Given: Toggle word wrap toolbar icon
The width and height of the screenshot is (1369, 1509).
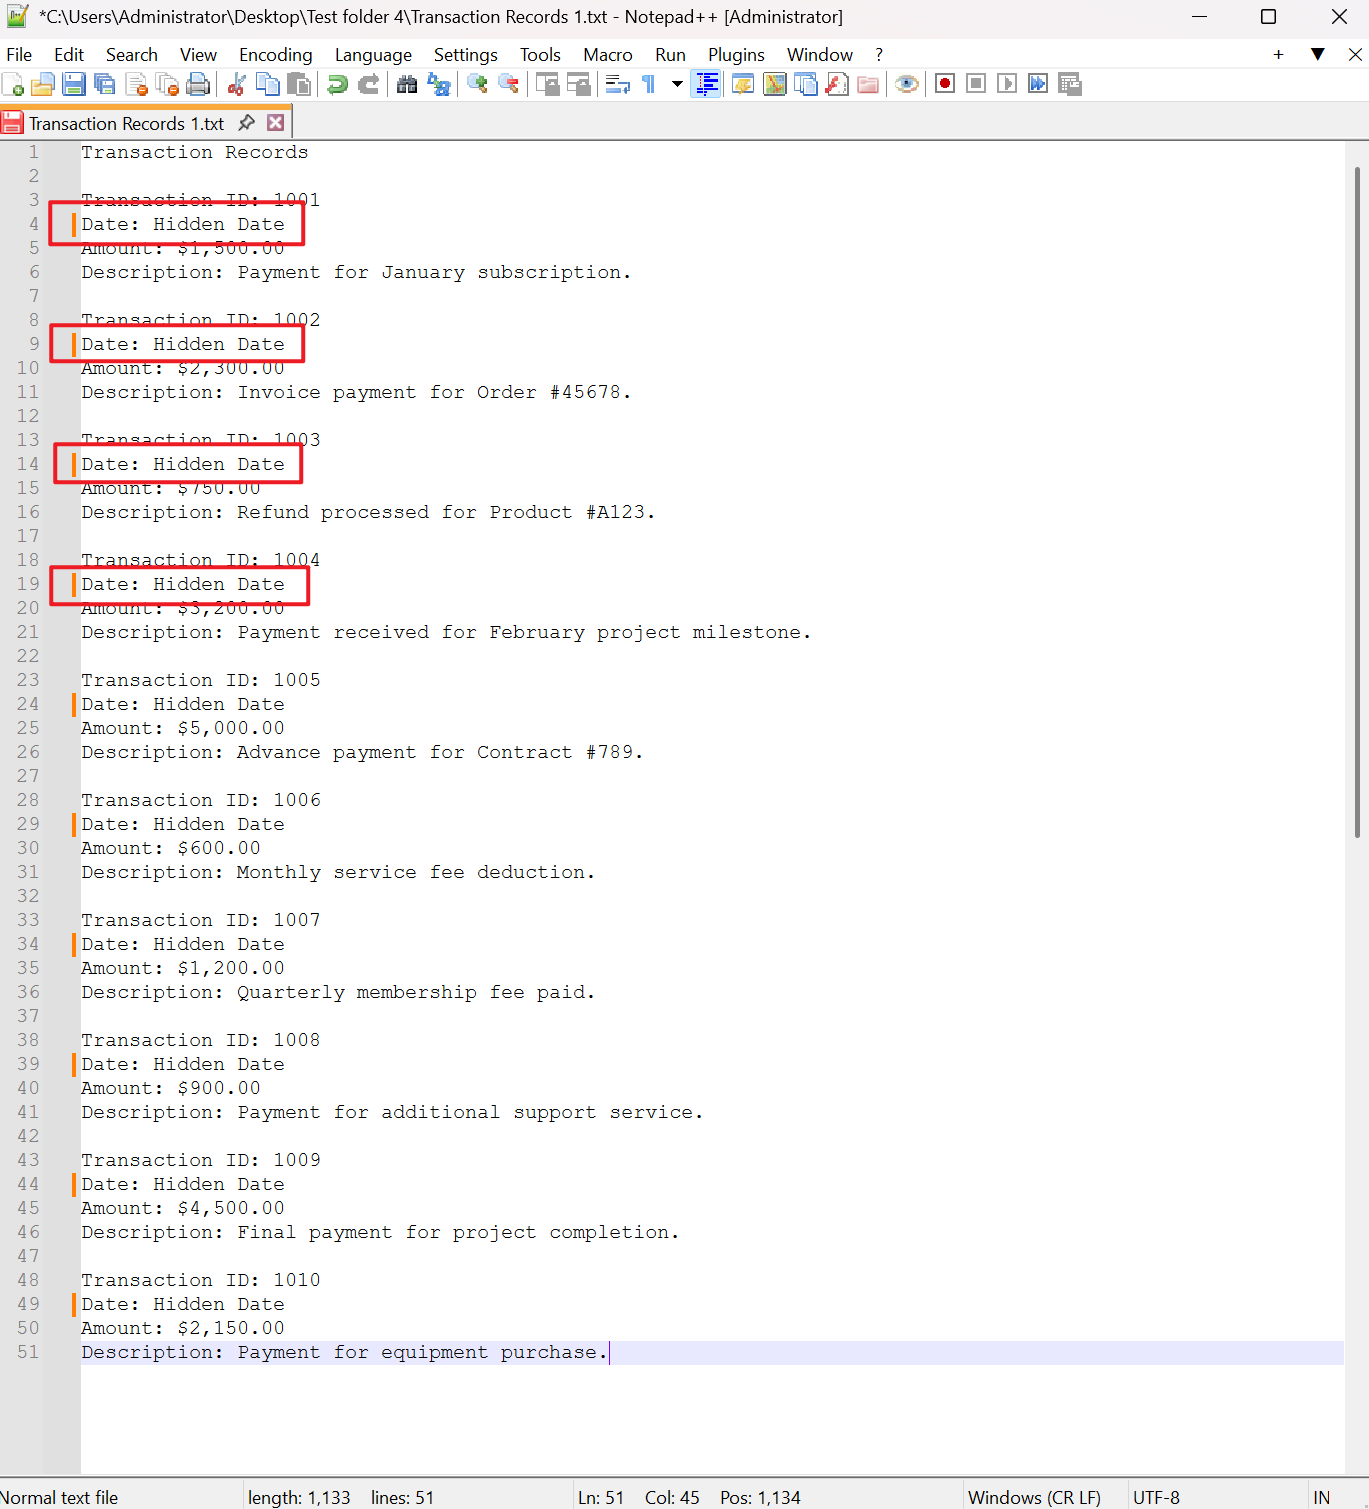Looking at the screenshot, I should pyautogui.click(x=617, y=85).
